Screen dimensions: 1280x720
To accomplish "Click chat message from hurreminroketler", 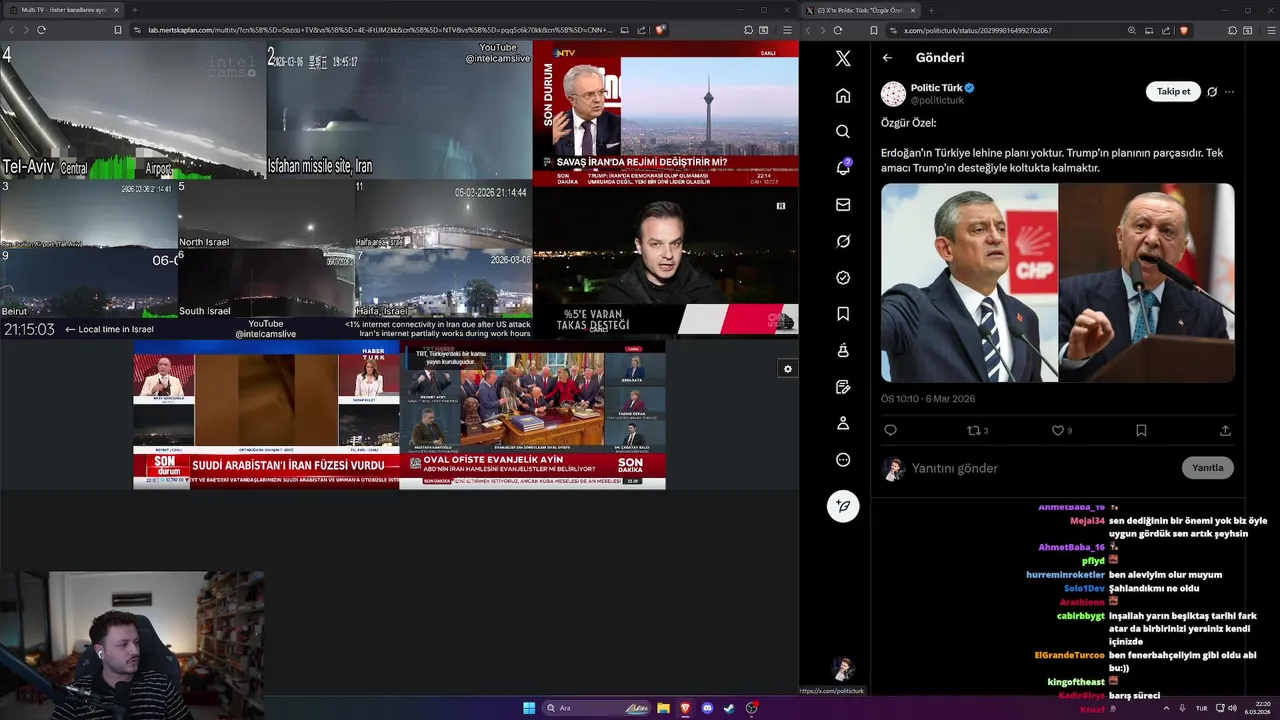I will (1124, 575).
